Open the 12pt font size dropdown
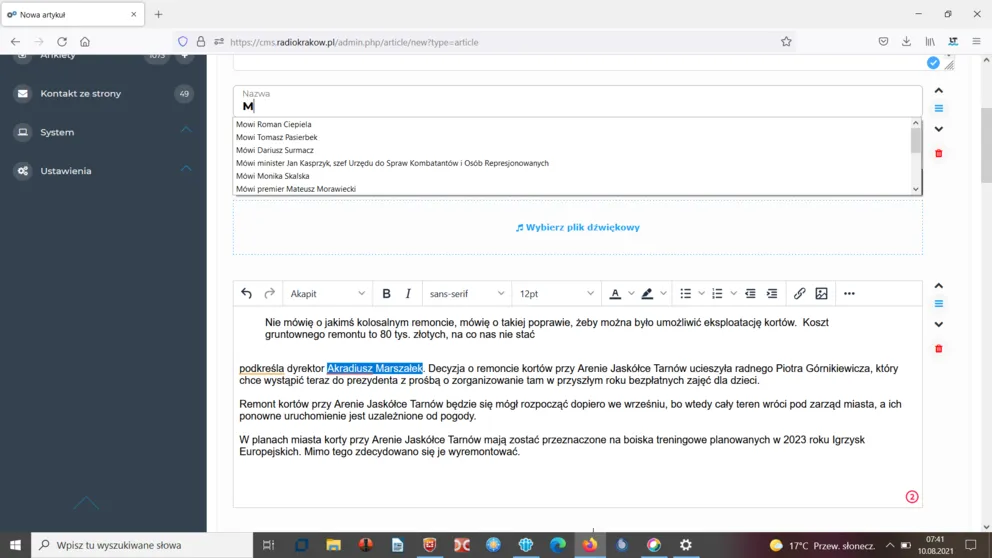Viewport: 992px width, 558px height. 557,294
